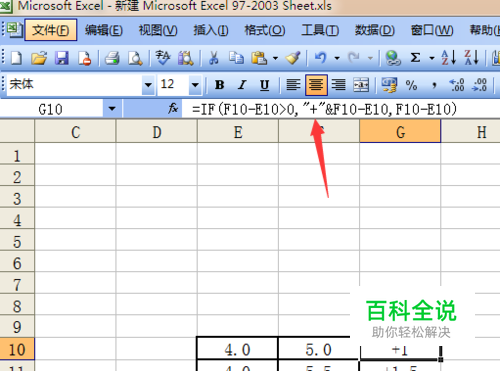
Task: Open an existing file with folder icon
Action: (x=39, y=58)
